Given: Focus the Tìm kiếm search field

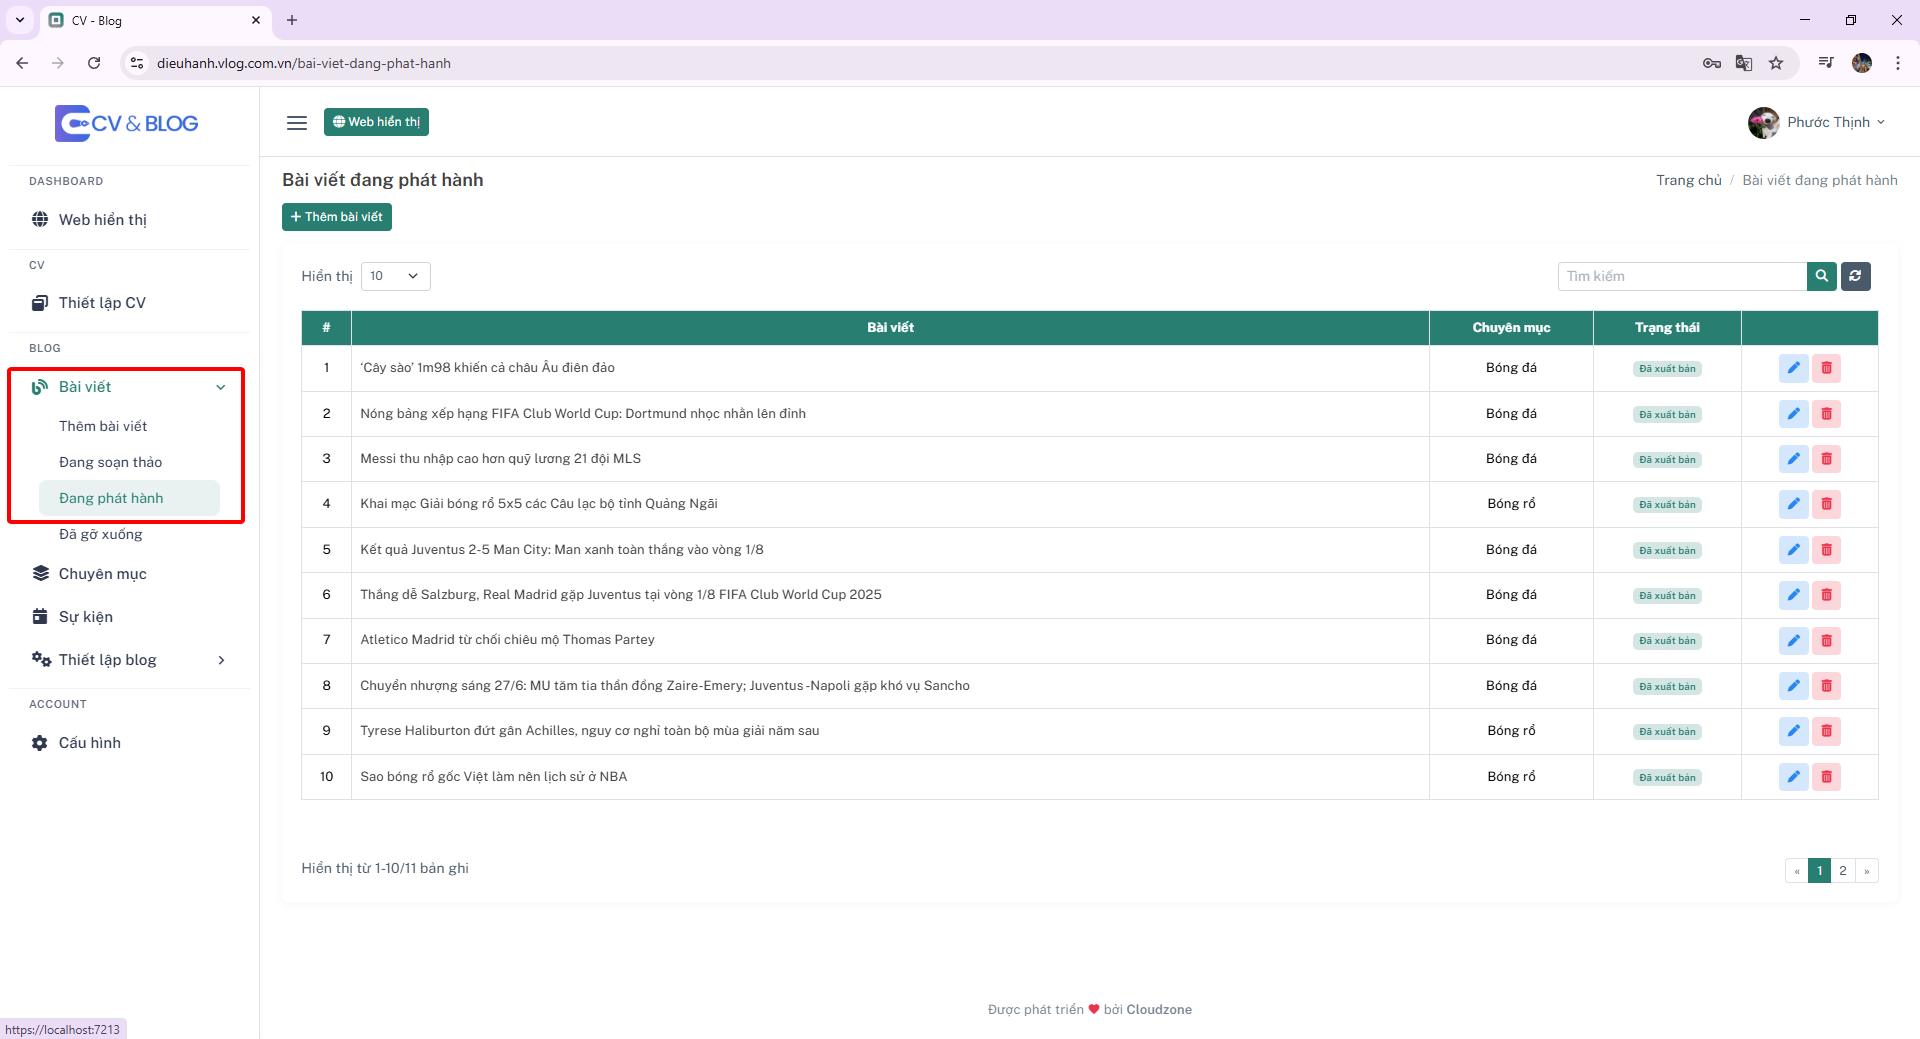Looking at the screenshot, I should point(1682,276).
